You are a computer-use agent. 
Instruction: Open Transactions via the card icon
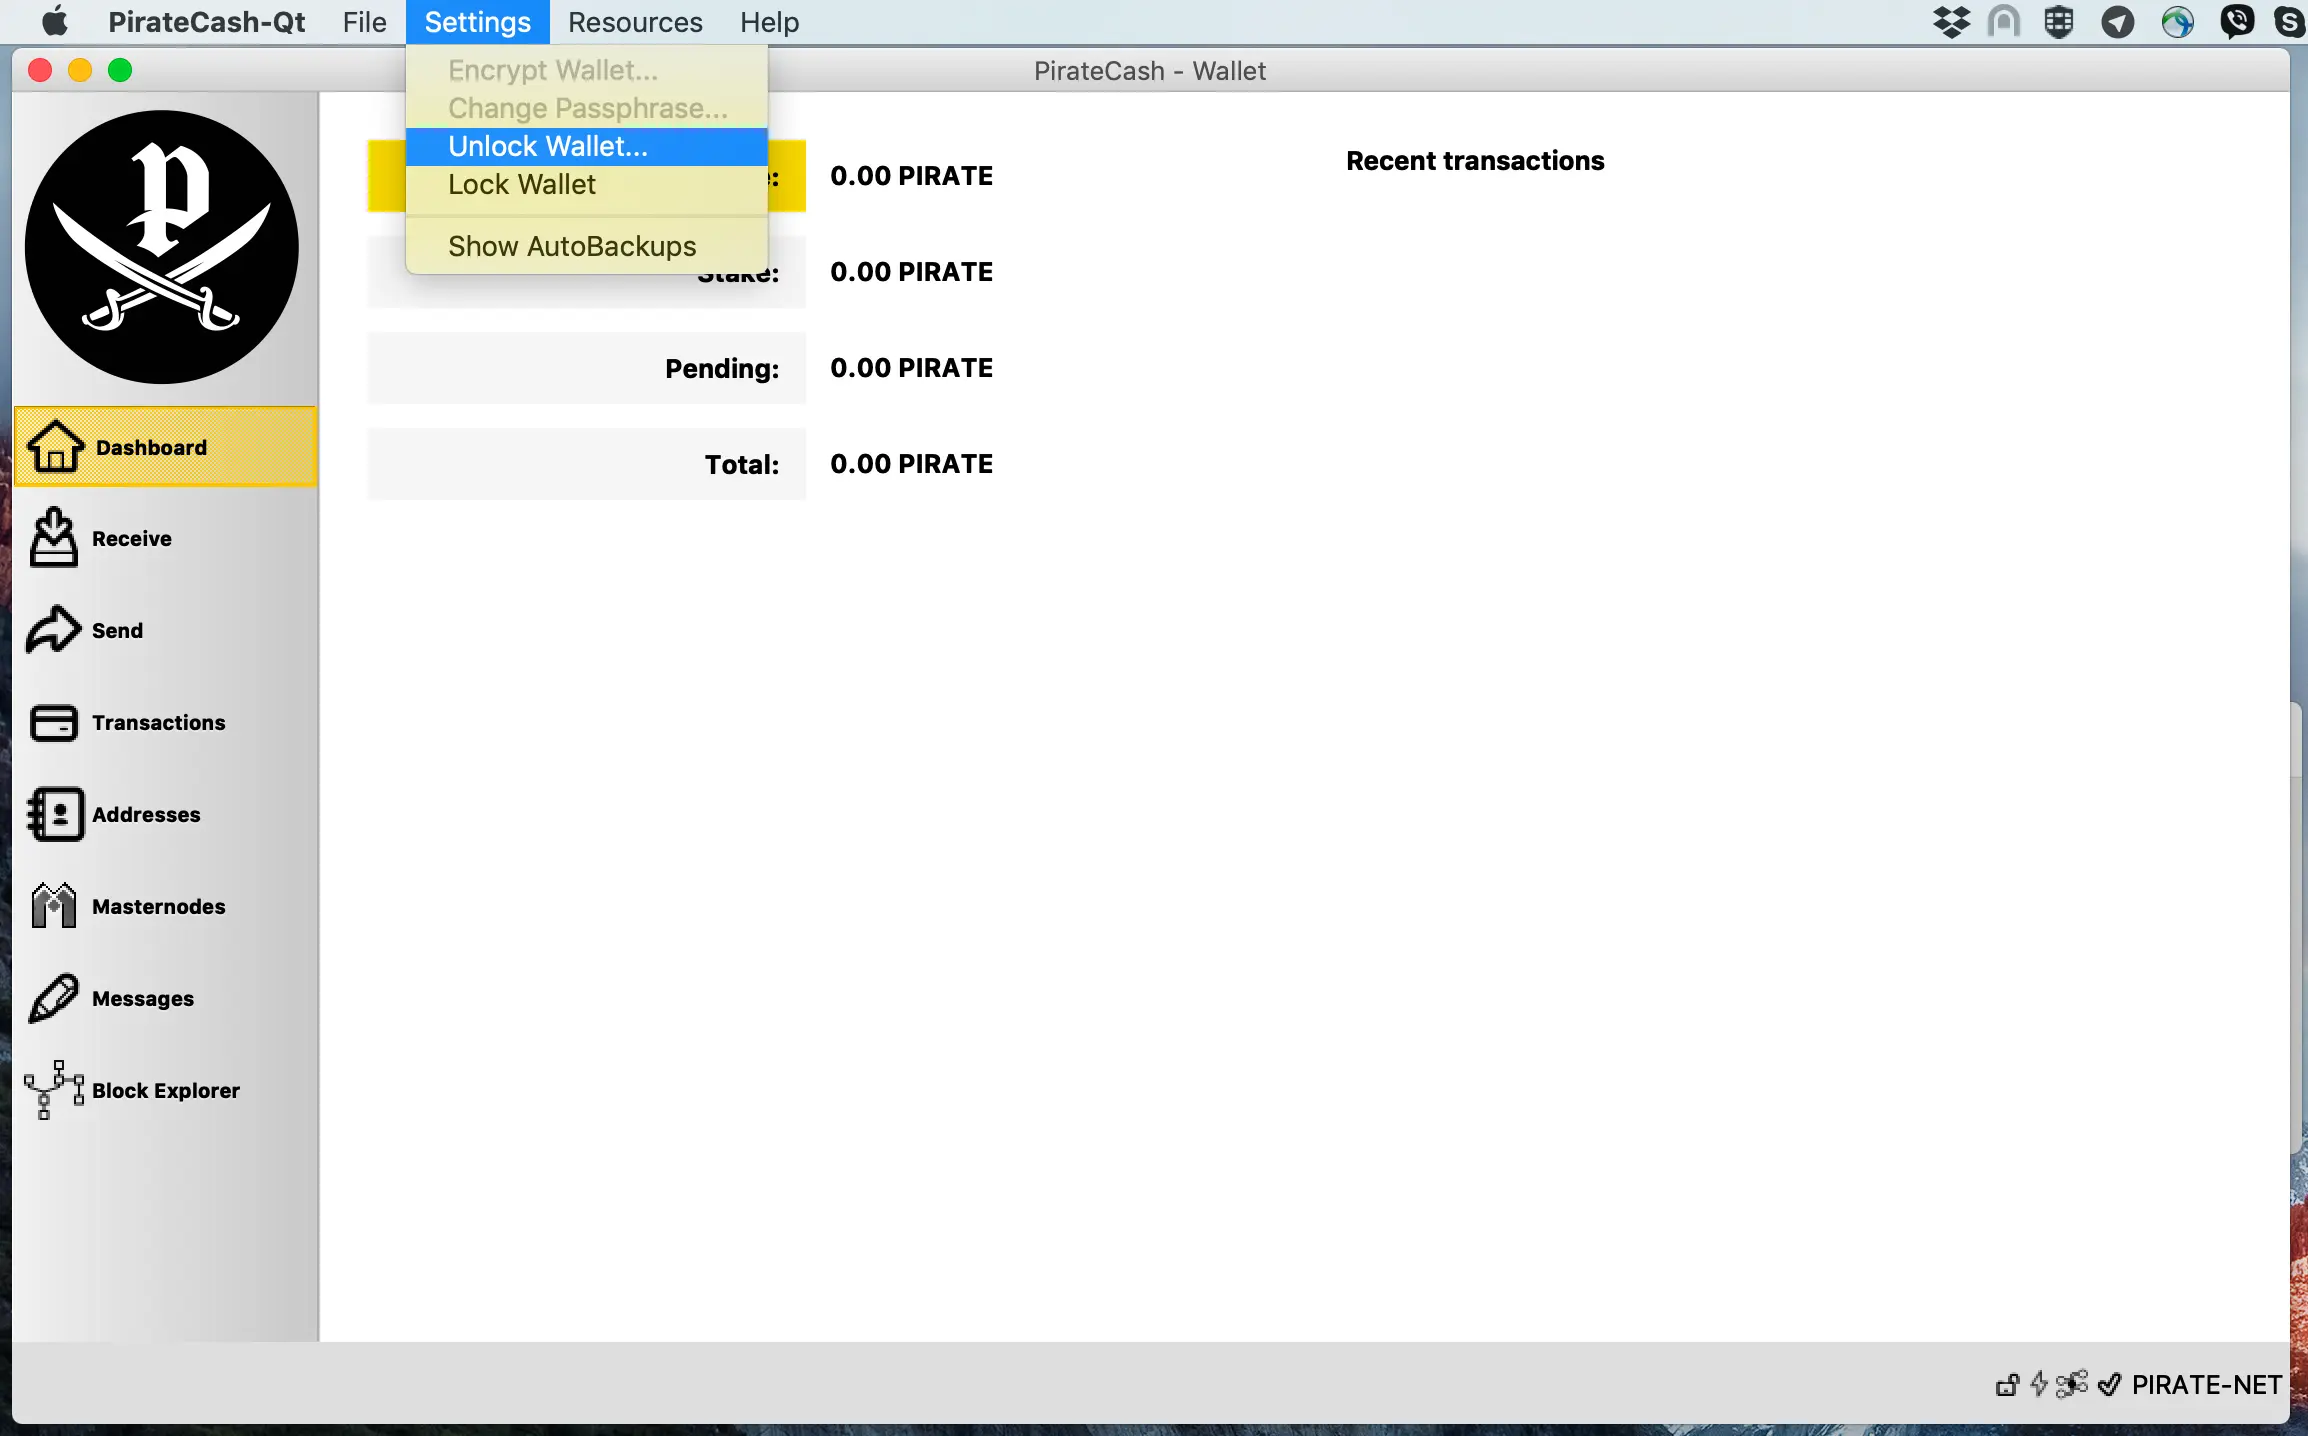pyautogui.click(x=53, y=722)
